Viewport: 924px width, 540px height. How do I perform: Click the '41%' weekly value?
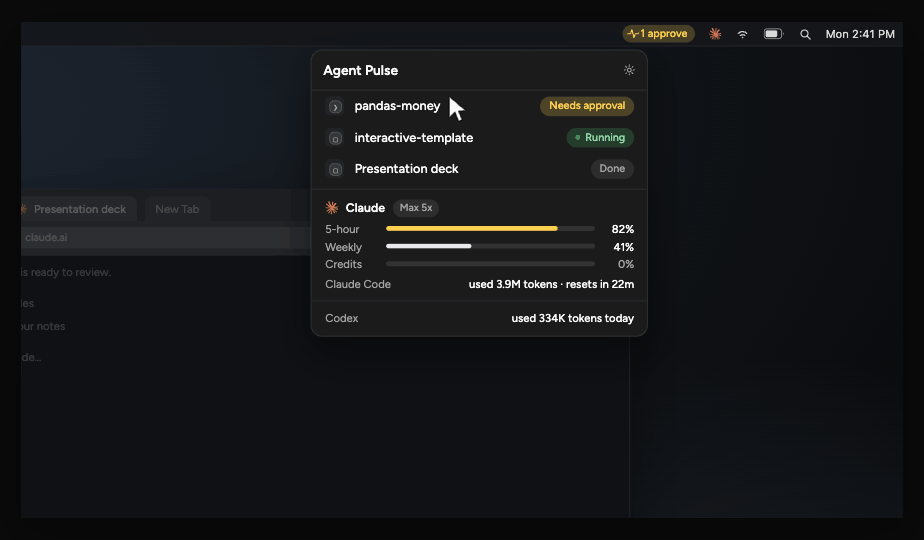tap(623, 247)
